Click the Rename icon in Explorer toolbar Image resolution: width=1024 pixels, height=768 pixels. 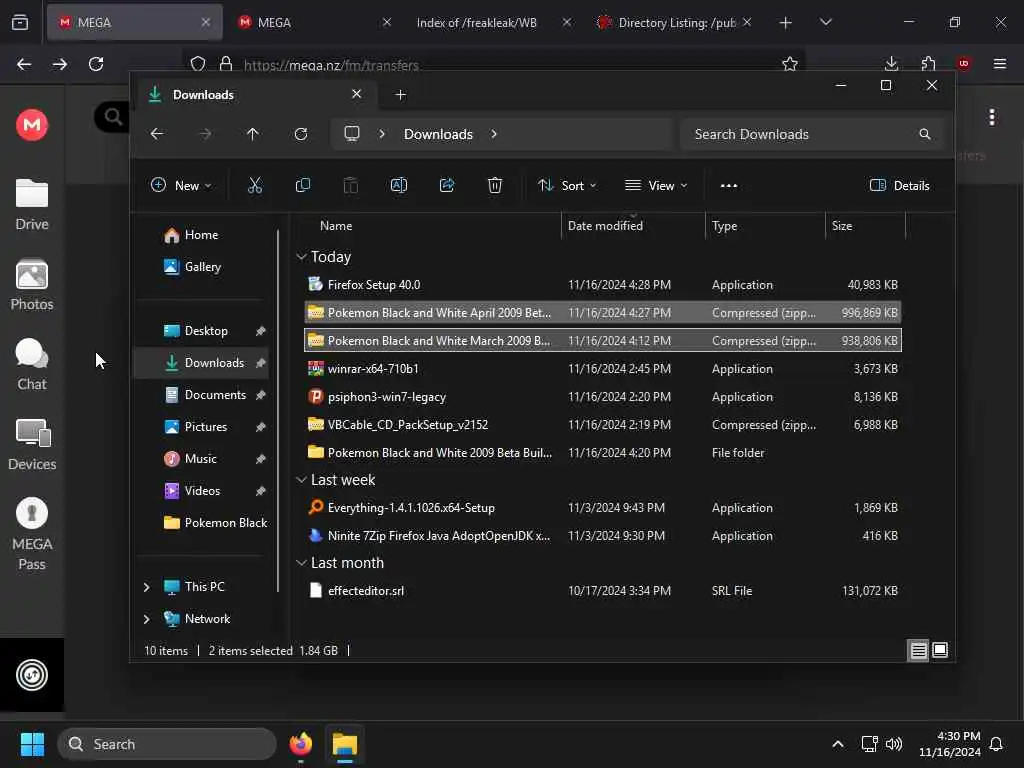tap(398, 185)
